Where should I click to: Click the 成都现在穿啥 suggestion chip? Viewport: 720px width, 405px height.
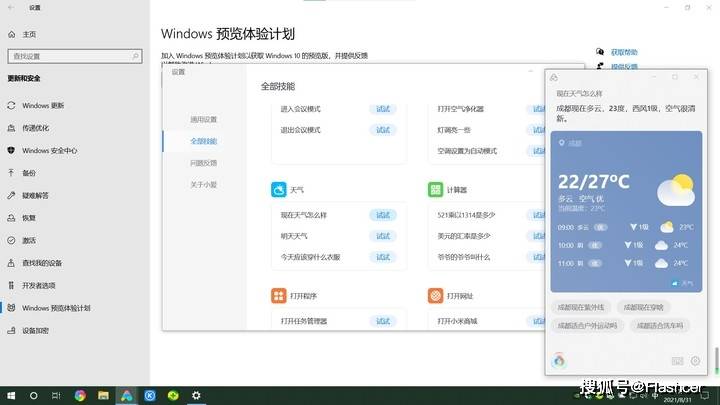[643, 307]
